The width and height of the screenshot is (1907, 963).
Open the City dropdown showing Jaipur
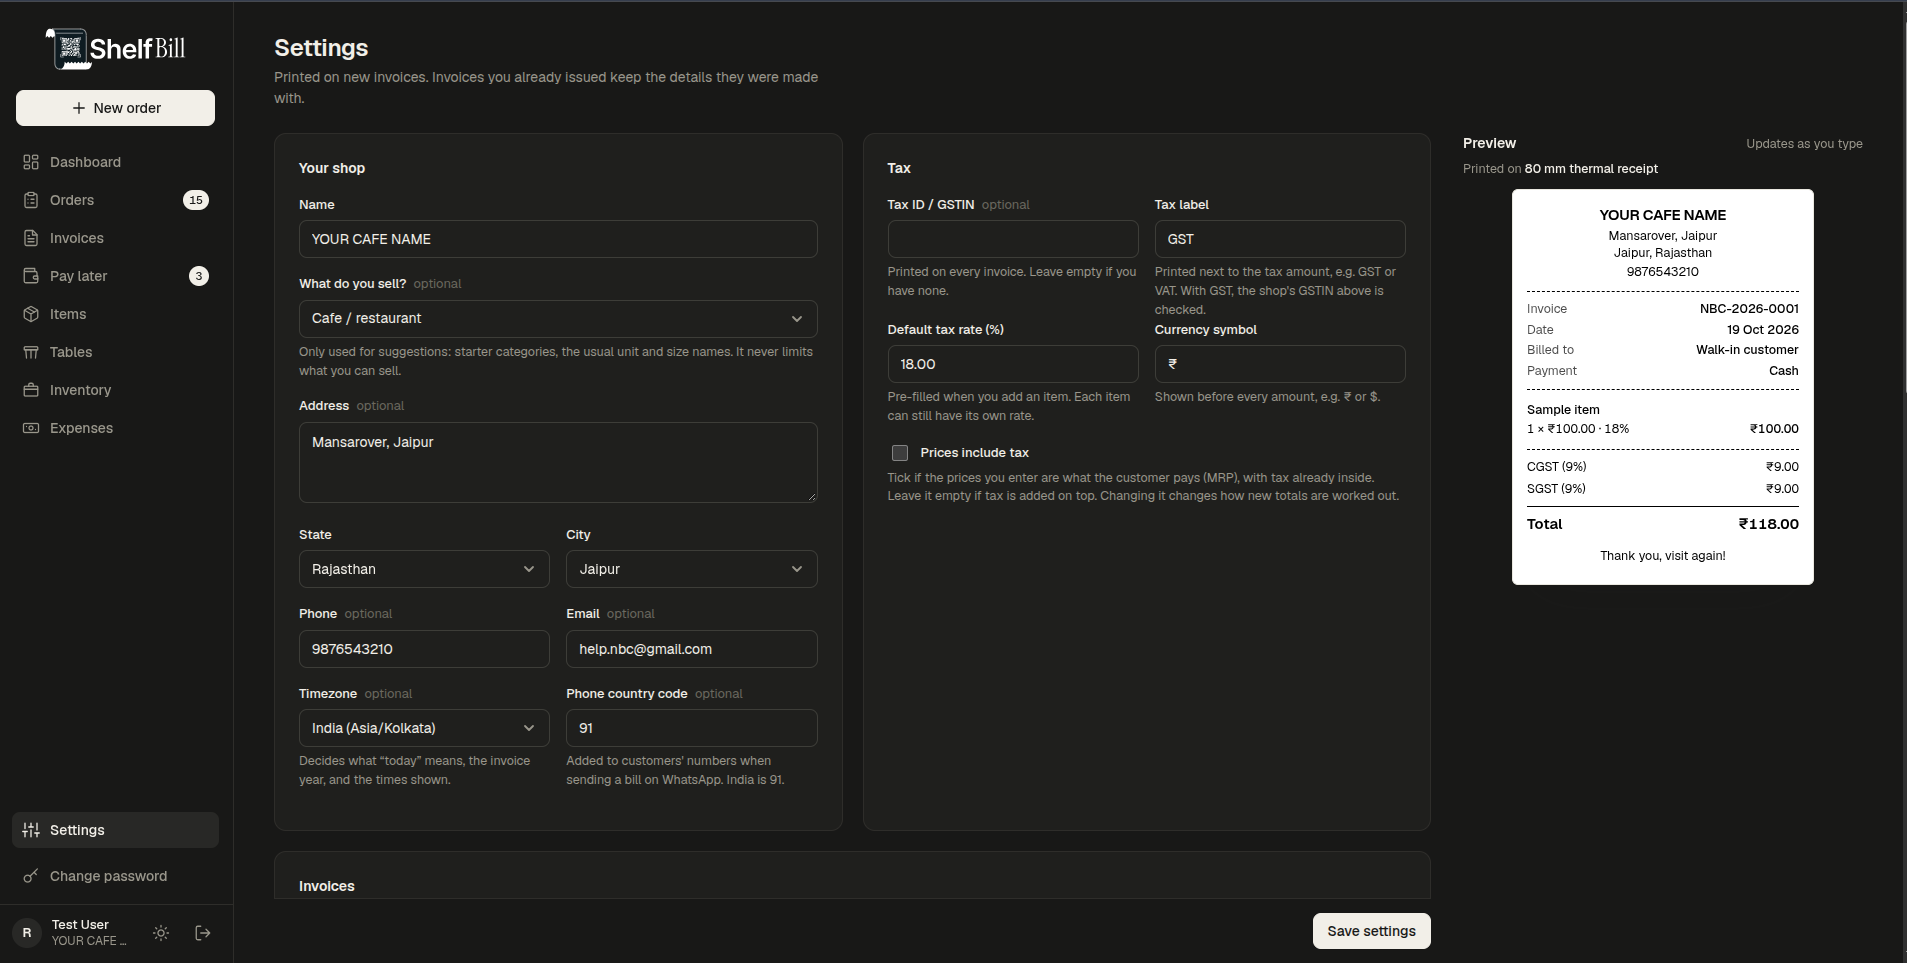click(x=691, y=569)
